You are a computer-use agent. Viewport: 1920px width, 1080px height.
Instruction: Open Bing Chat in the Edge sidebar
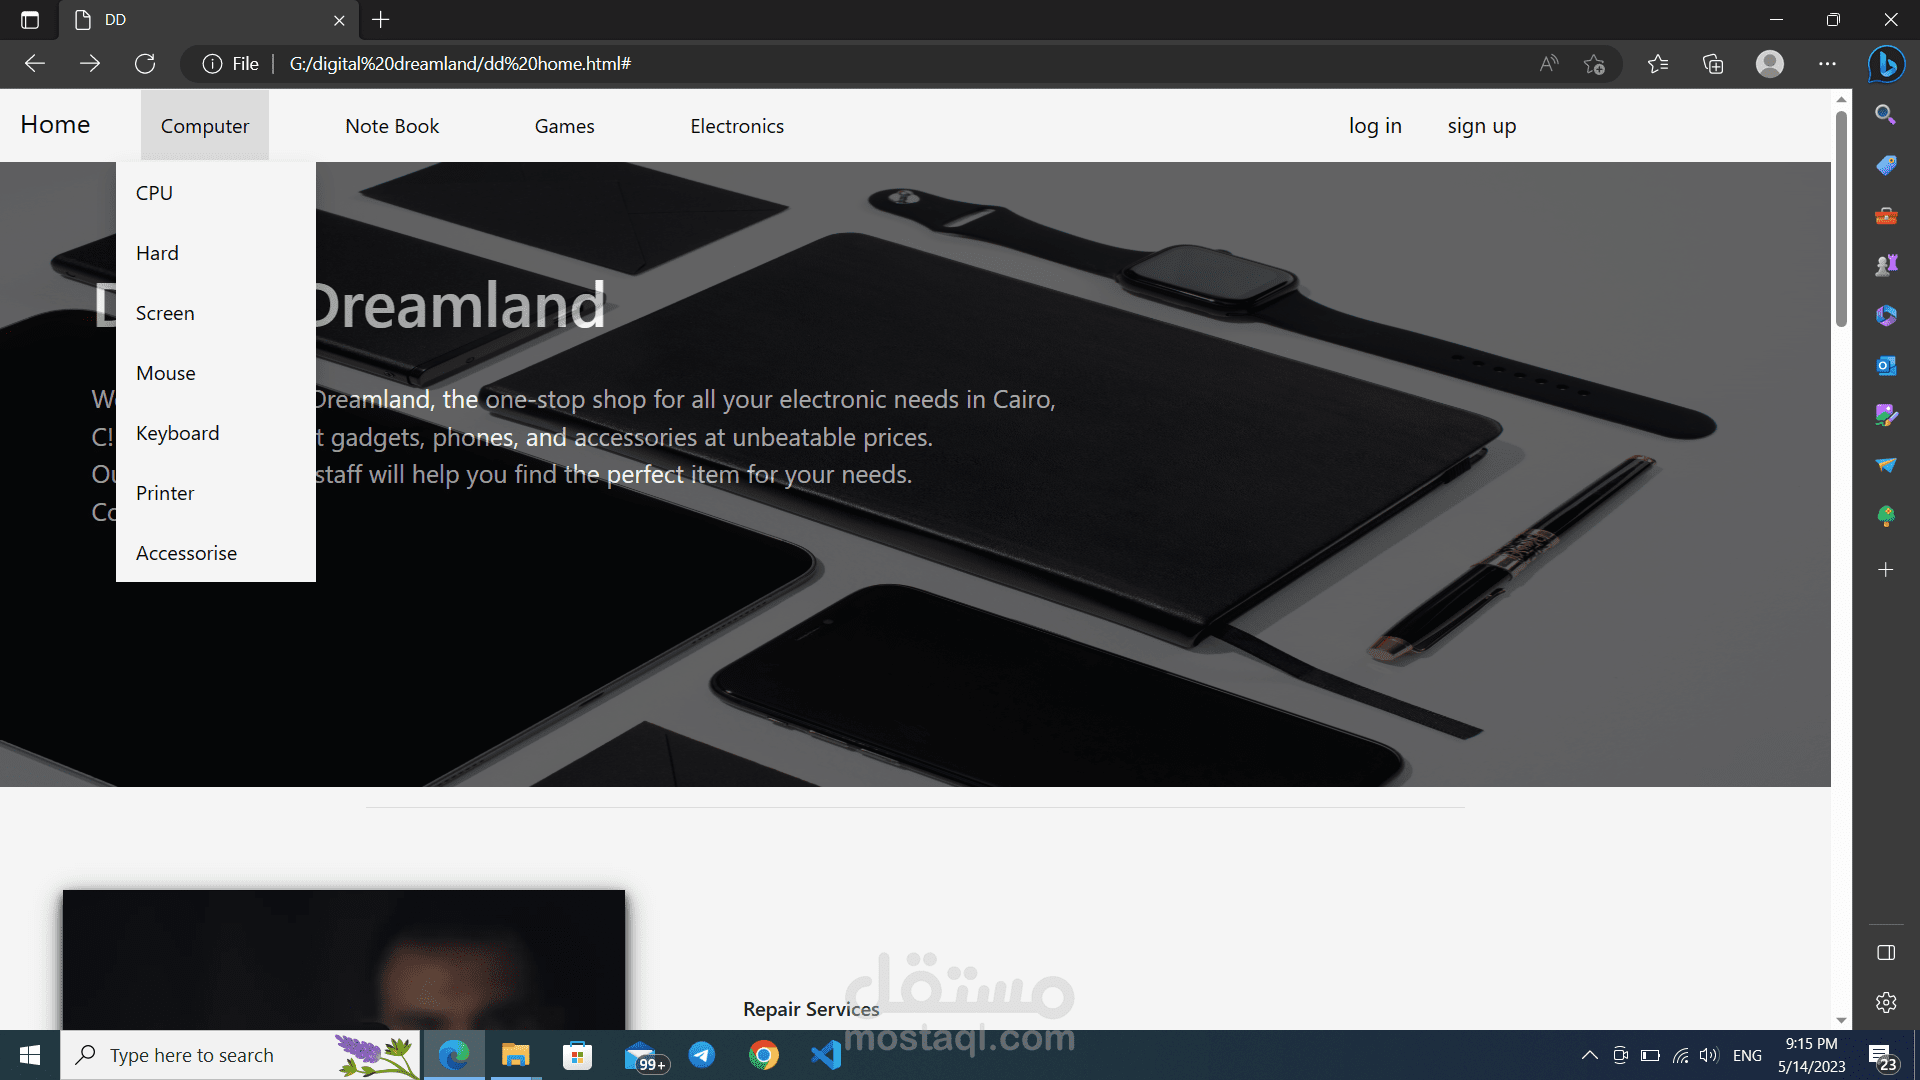click(x=1886, y=64)
